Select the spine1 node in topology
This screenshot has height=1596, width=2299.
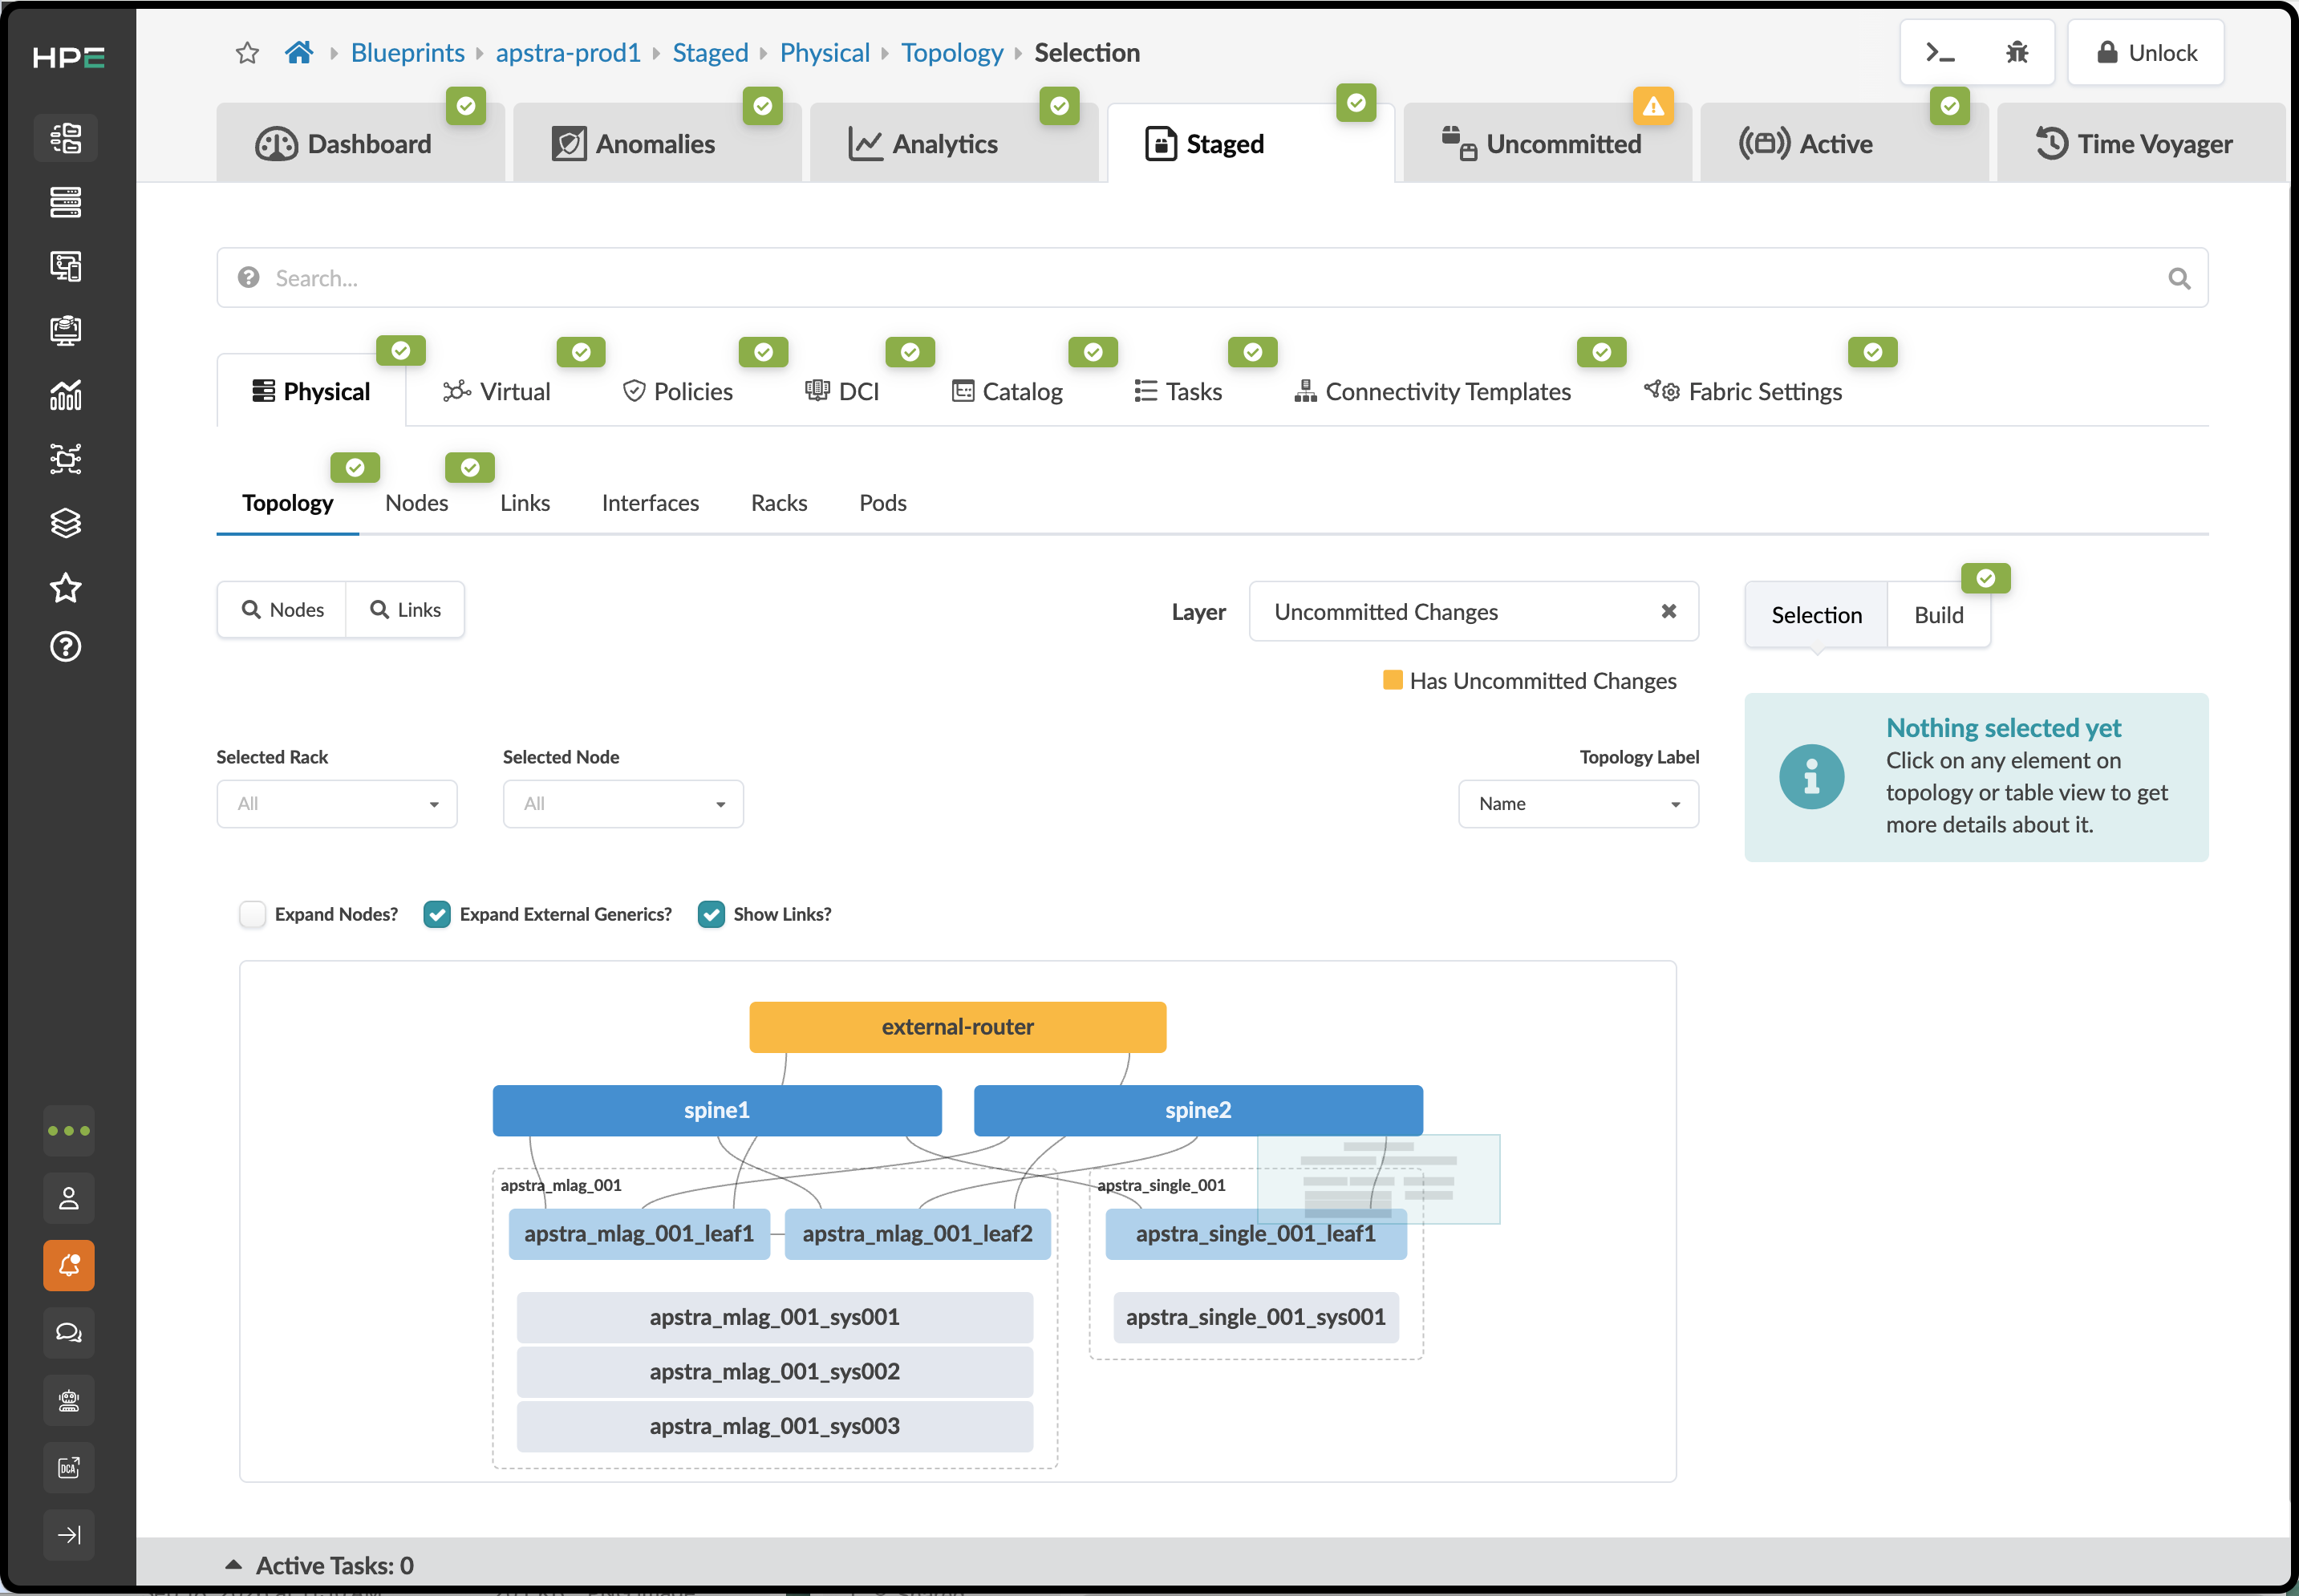[717, 1110]
